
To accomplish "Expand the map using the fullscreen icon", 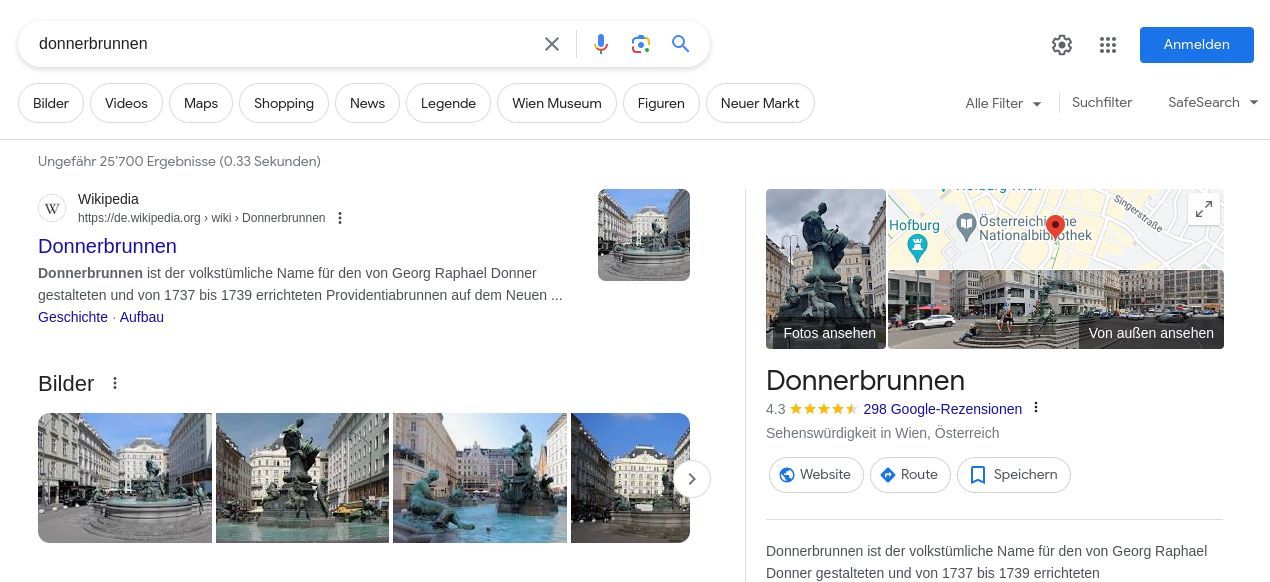I will (1204, 209).
